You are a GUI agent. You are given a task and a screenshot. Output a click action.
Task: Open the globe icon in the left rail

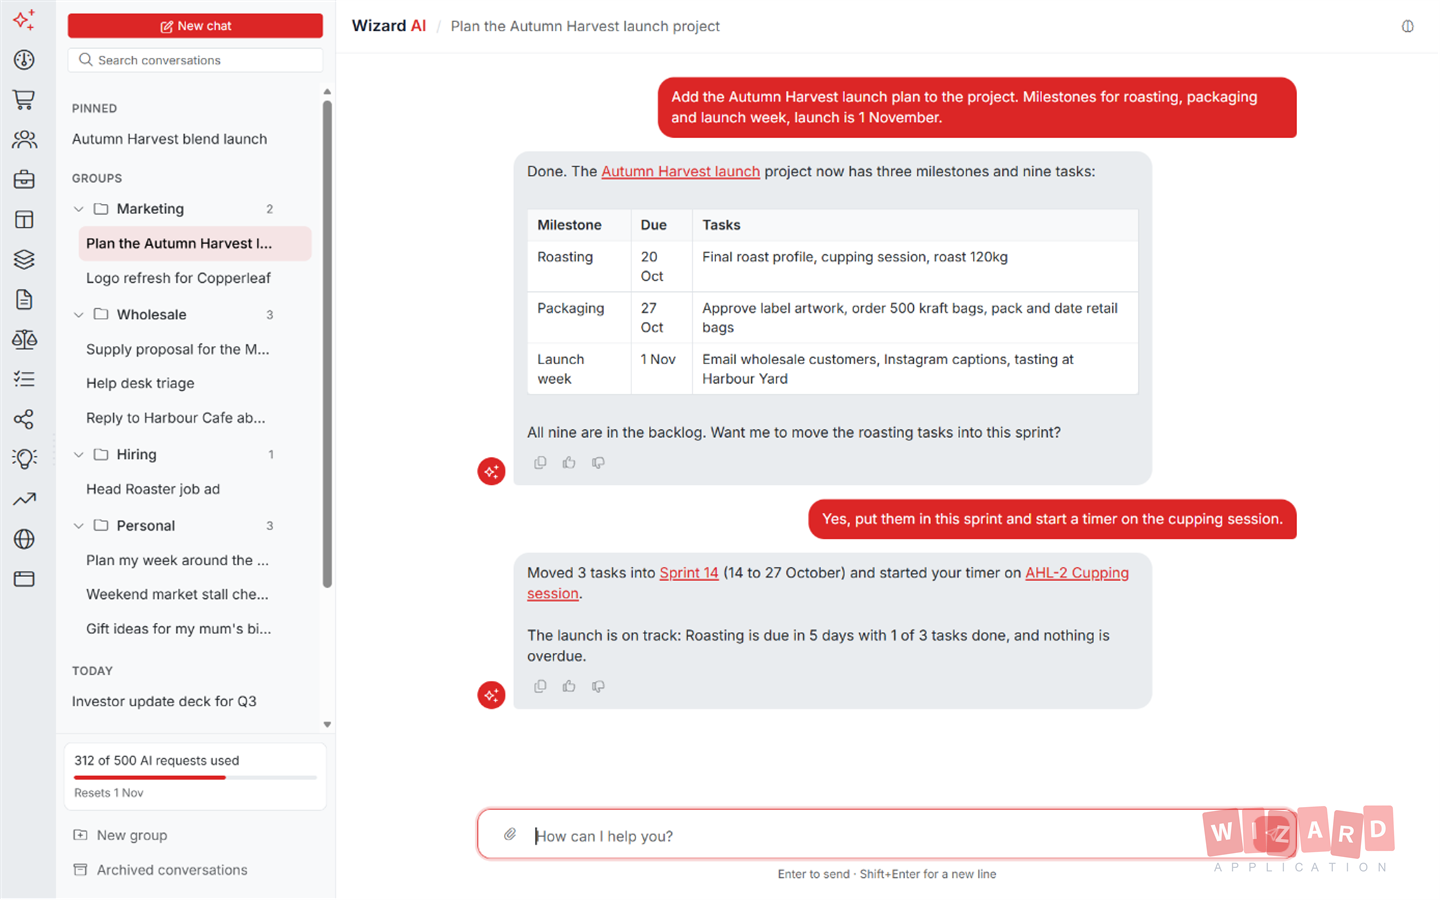[x=24, y=539]
